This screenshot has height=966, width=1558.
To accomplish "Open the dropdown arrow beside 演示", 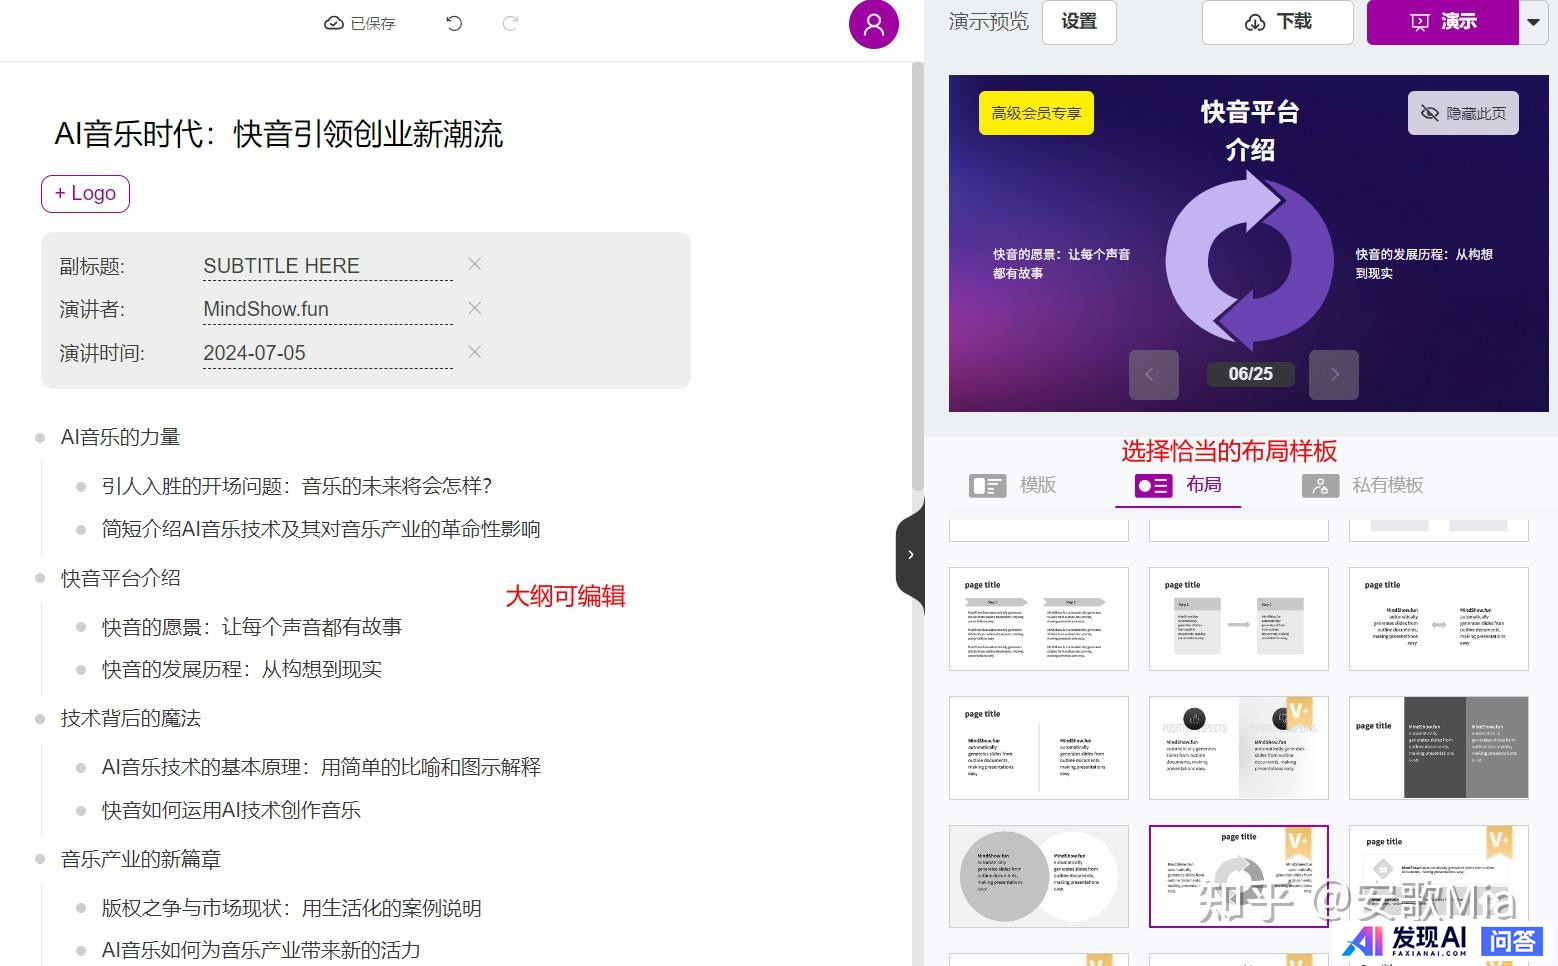I will click(x=1533, y=22).
